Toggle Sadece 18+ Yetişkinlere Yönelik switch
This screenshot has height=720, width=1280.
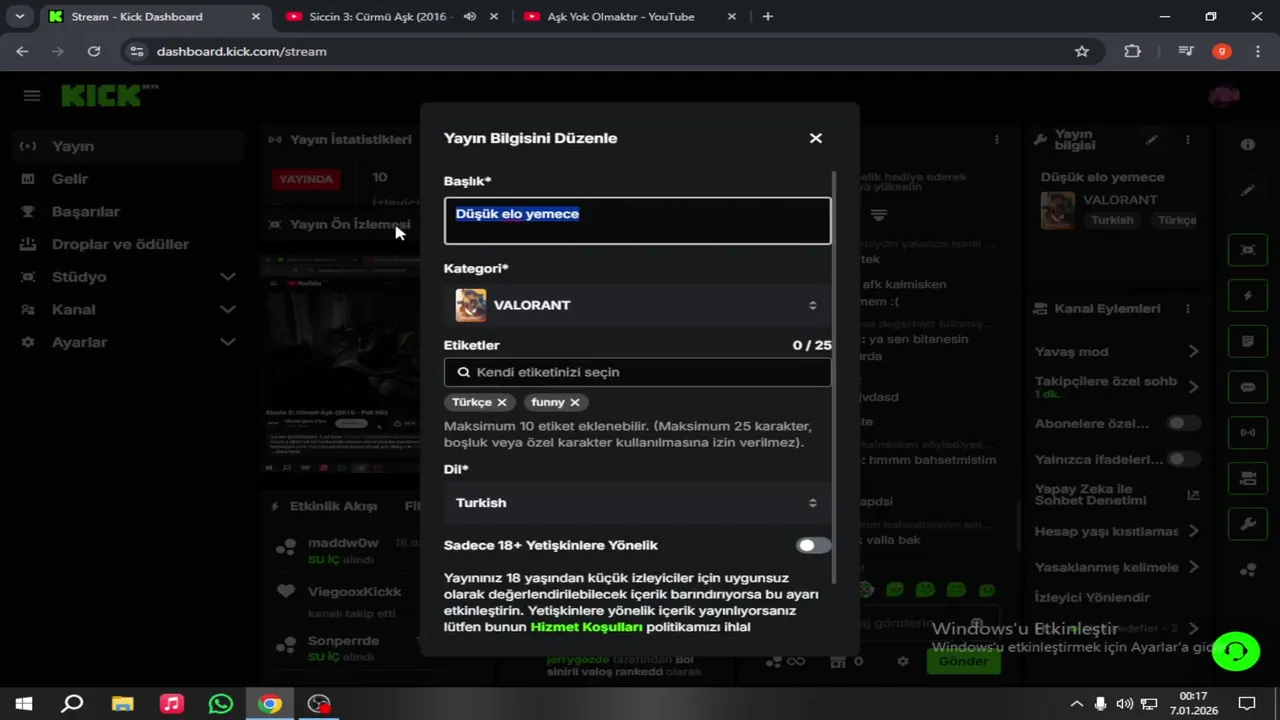813,545
